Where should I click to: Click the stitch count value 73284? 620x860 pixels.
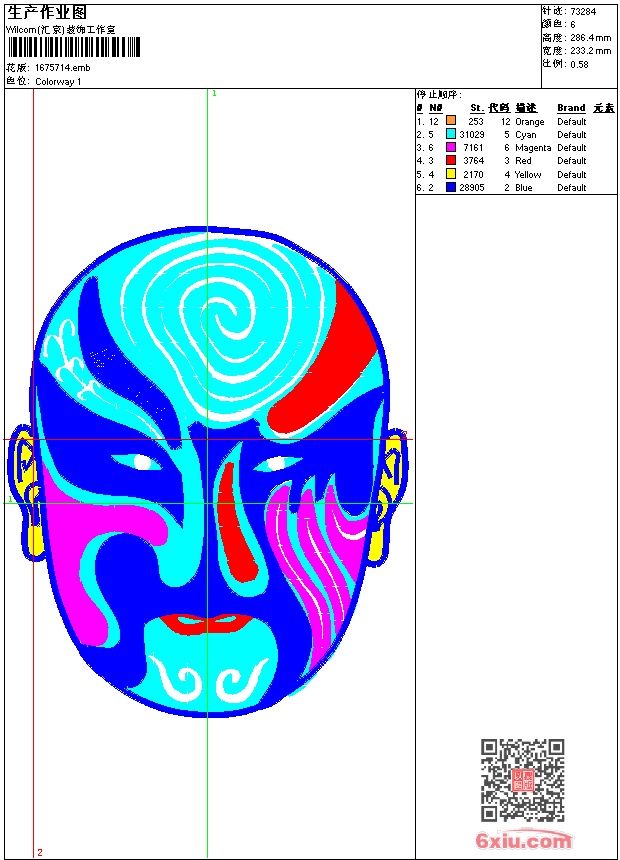pyautogui.click(x=583, y=11)
